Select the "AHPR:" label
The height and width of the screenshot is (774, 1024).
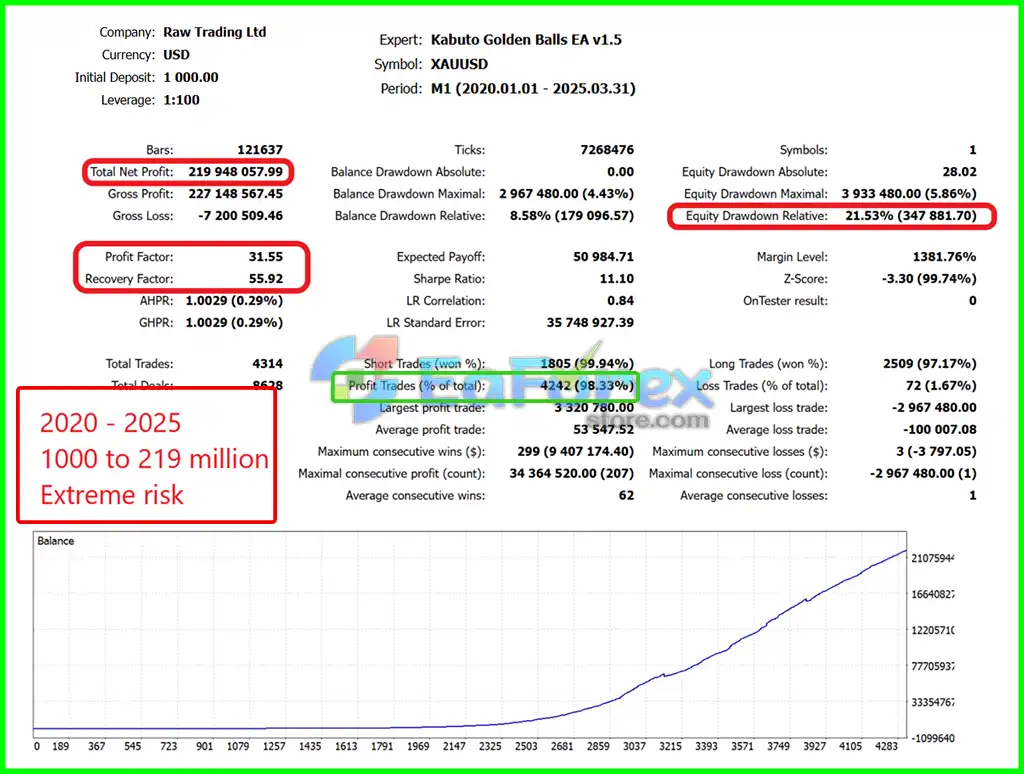pyautogui.click(x=156, y=300)
